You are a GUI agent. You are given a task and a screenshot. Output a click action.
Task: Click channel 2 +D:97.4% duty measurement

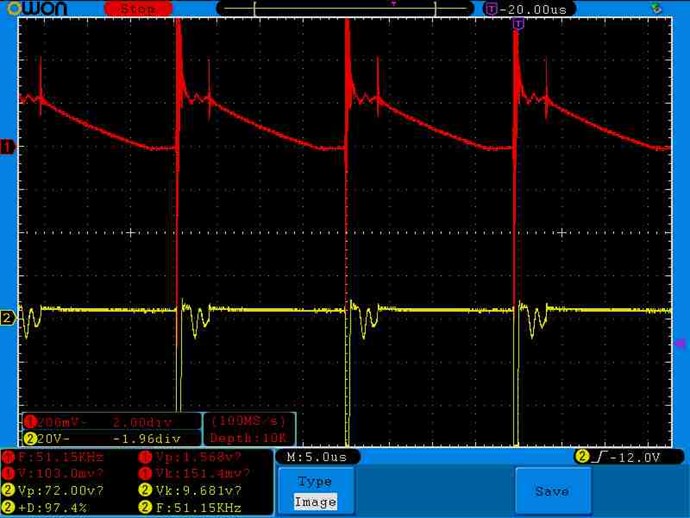click(x=45, y=507)
